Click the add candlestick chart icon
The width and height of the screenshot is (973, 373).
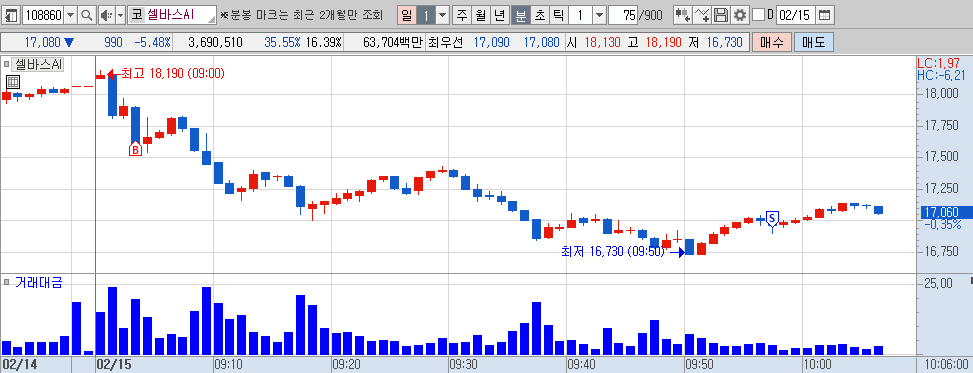683,15
